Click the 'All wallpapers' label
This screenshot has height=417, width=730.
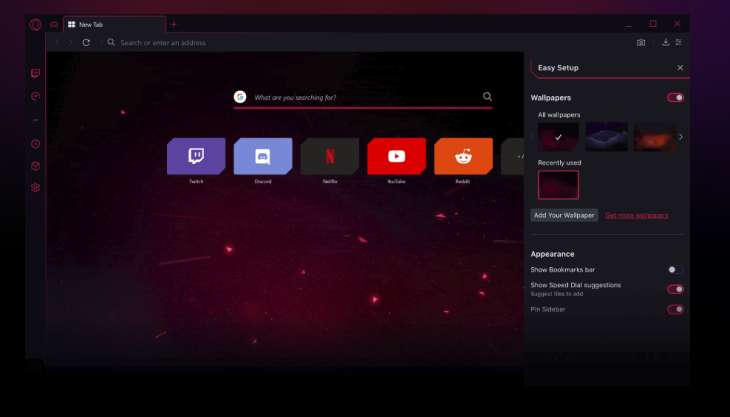[x=559, y=115]
